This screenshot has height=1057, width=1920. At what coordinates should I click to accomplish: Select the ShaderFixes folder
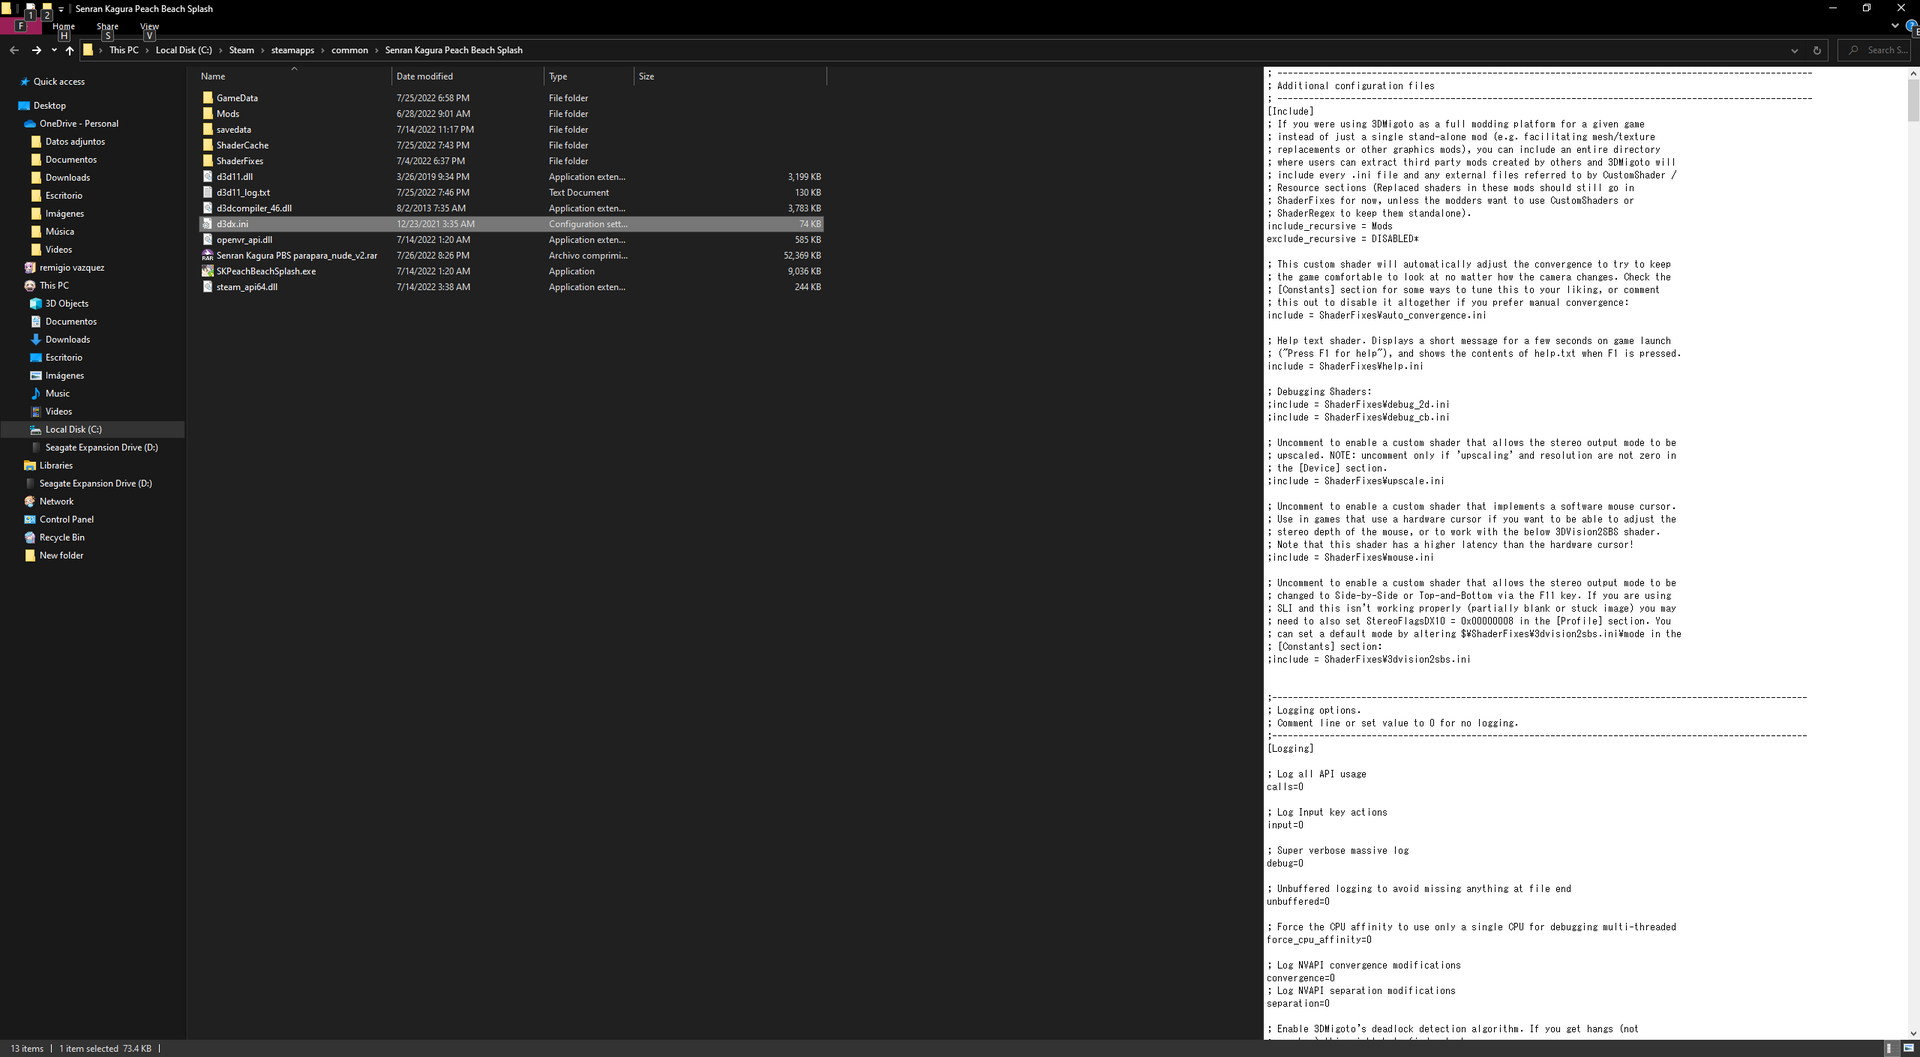coord(240,161)
